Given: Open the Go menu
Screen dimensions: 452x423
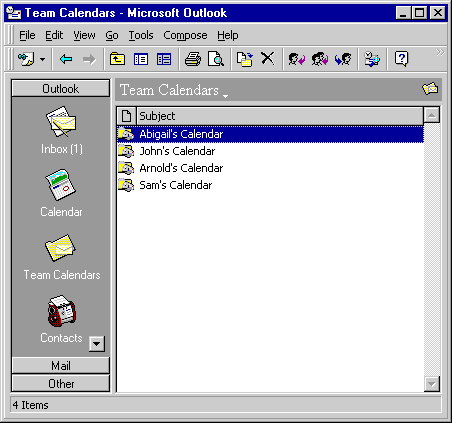Looking at the screenshot, I should coord(112,35).
